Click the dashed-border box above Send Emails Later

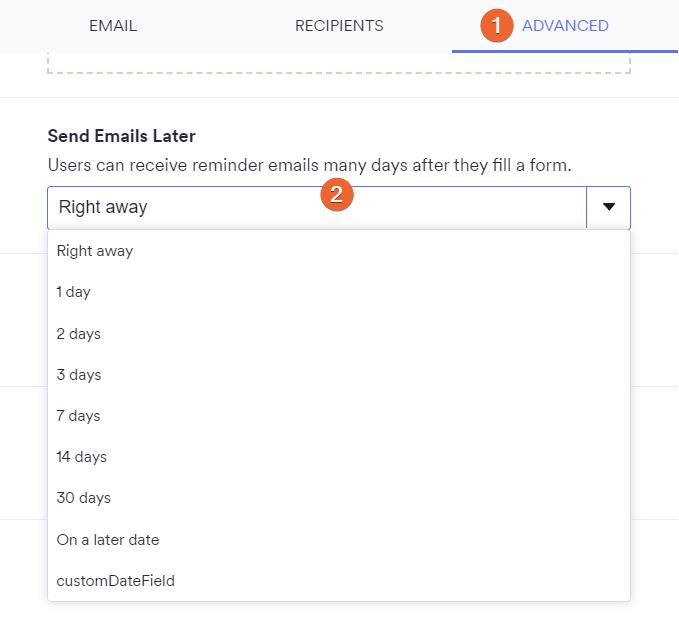click(x=339, y=66)
